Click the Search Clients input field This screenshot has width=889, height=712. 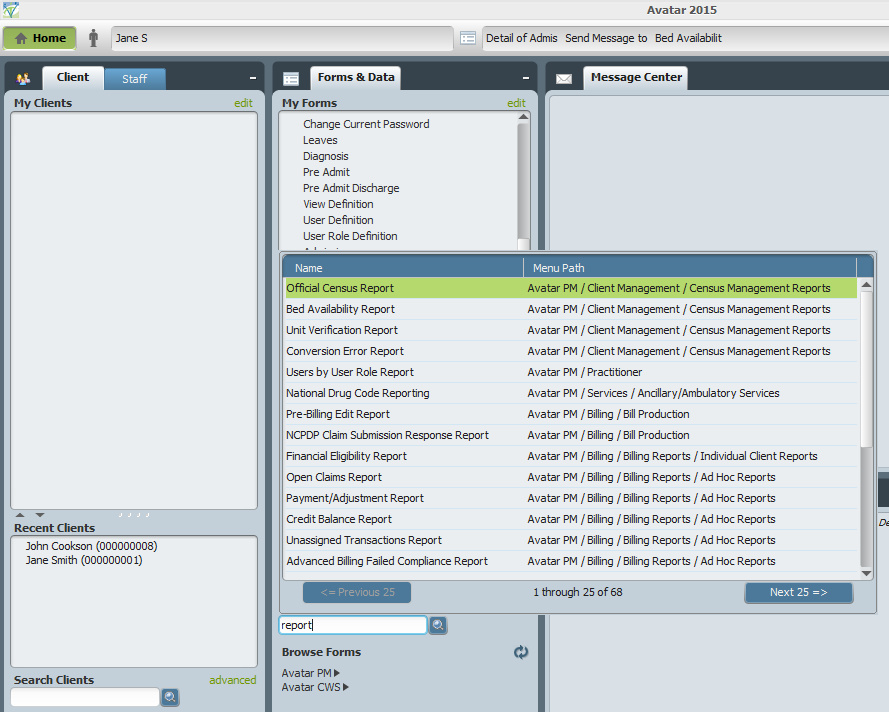(85, 697)
